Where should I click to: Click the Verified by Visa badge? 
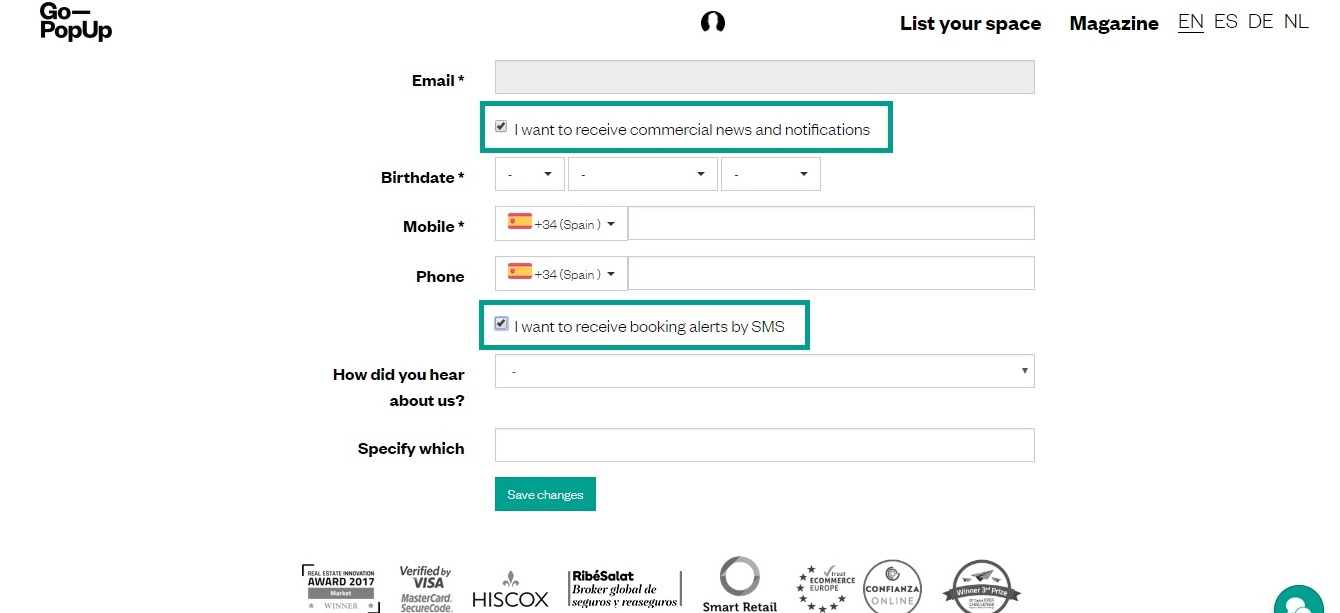[x=426, y=588]
